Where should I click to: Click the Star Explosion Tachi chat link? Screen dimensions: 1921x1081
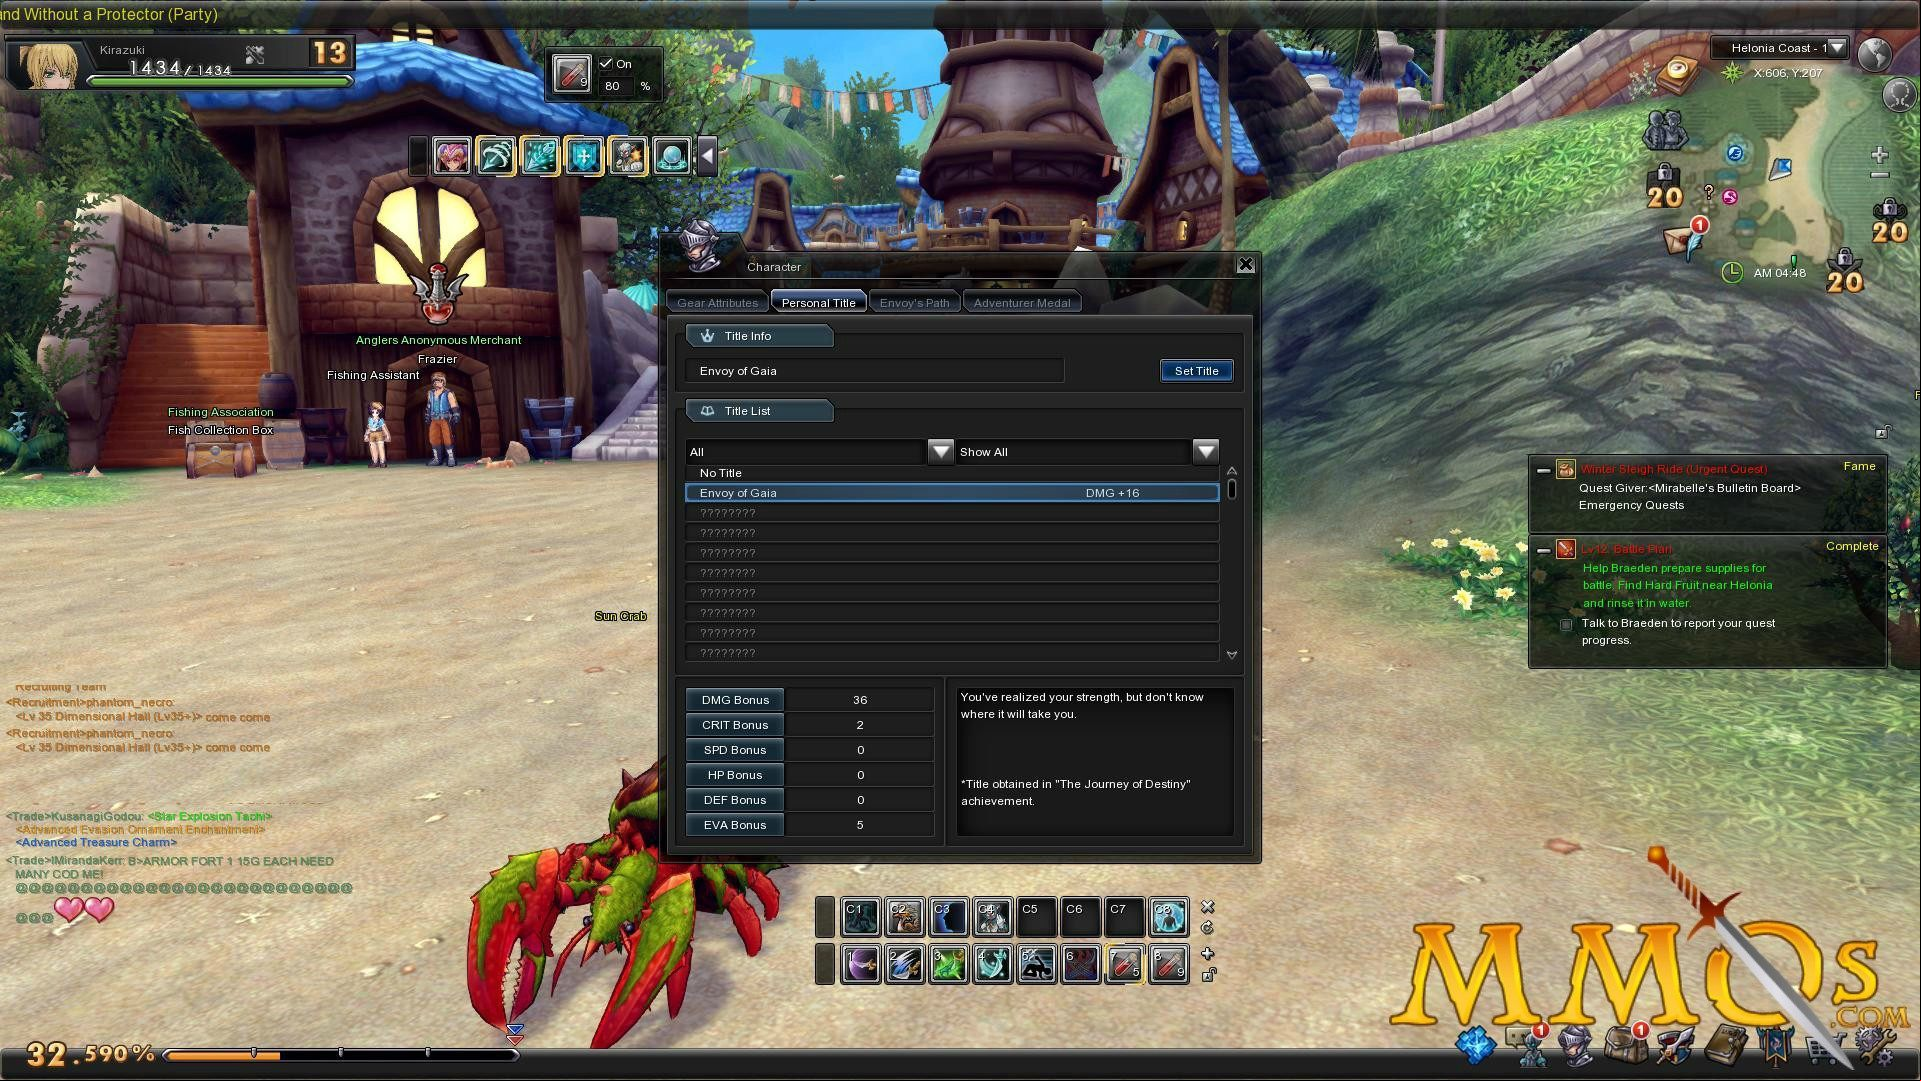pos(209,817)
